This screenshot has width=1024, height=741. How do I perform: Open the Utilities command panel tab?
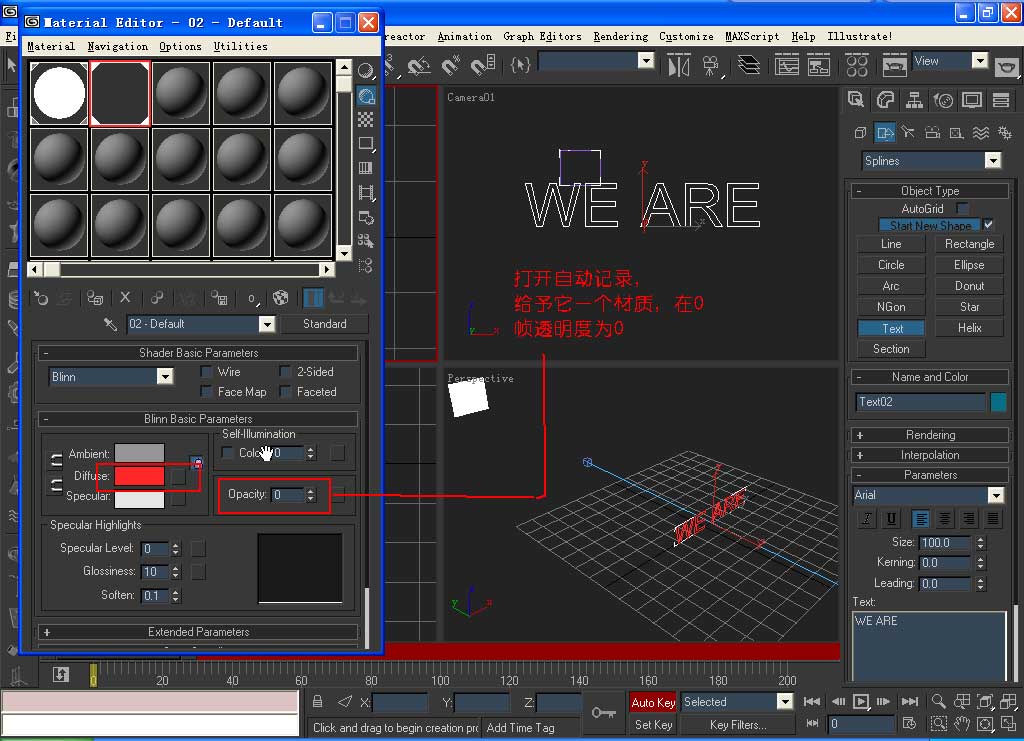pos(1000,99)
